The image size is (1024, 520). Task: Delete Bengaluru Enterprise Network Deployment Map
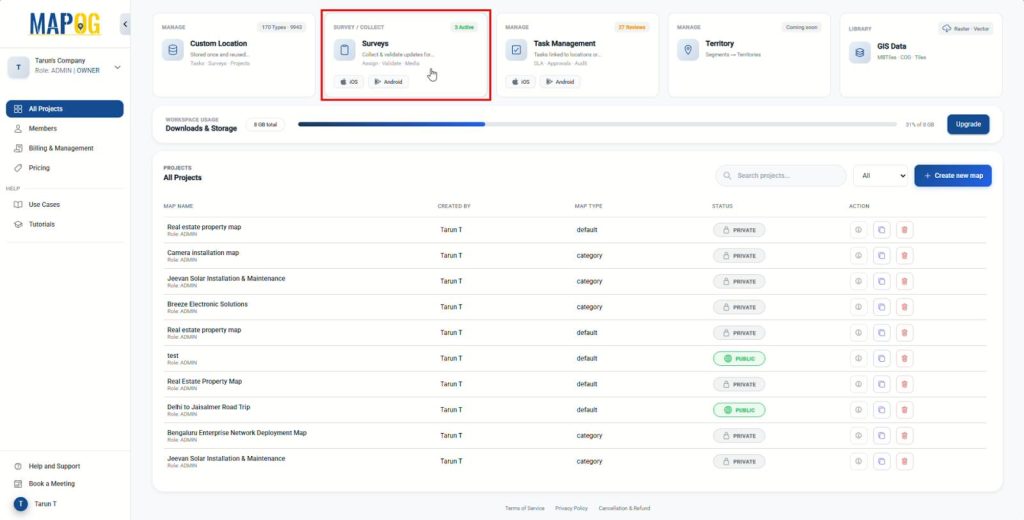[904, 436]
